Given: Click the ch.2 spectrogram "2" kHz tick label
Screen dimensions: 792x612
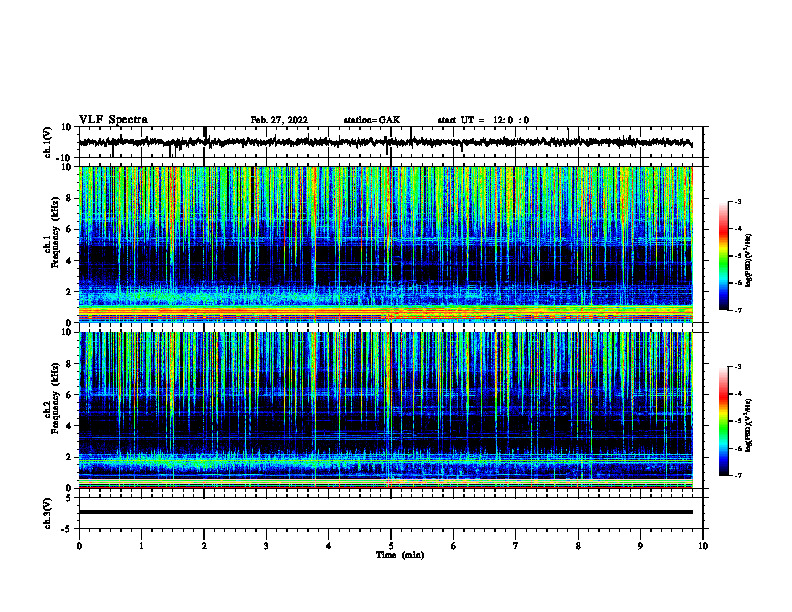Looking at the screenshot, I should pyautogui.click(x=69, y=457).
